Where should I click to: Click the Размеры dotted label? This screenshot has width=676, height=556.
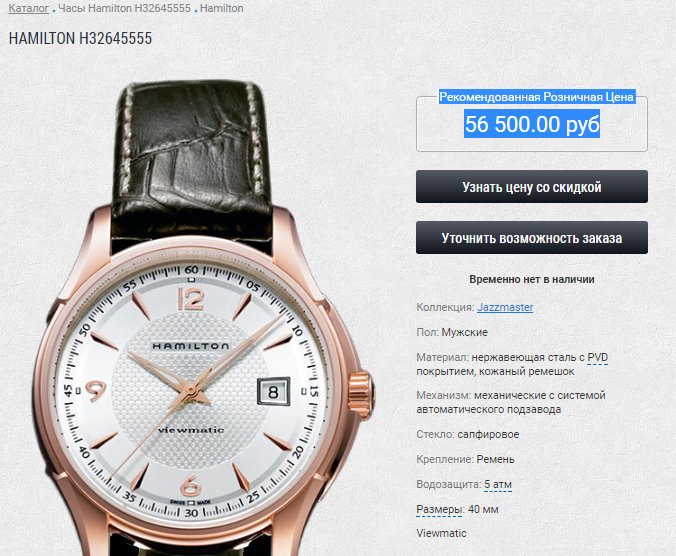(439, 509)
